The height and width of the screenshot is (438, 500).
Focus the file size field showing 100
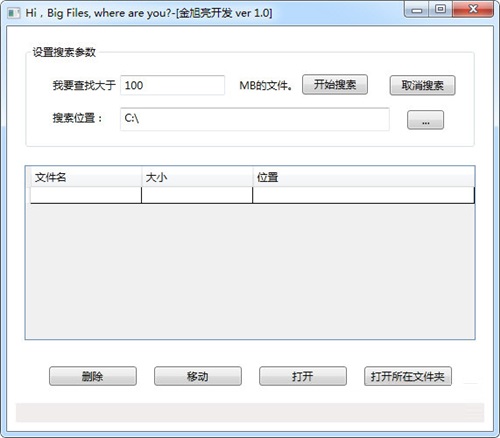[172, 85]
